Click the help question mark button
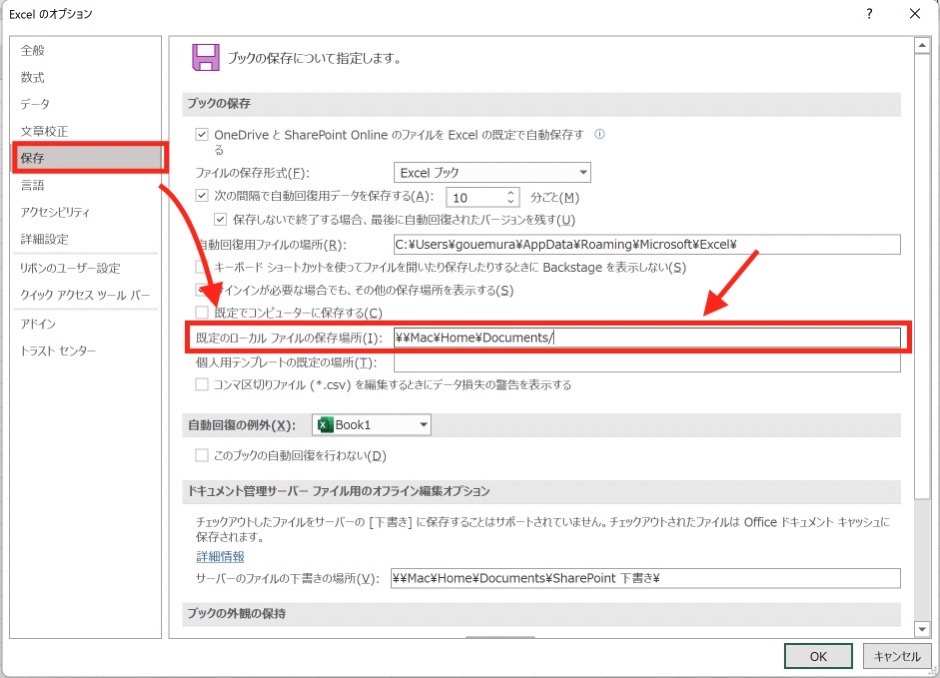 870,14
